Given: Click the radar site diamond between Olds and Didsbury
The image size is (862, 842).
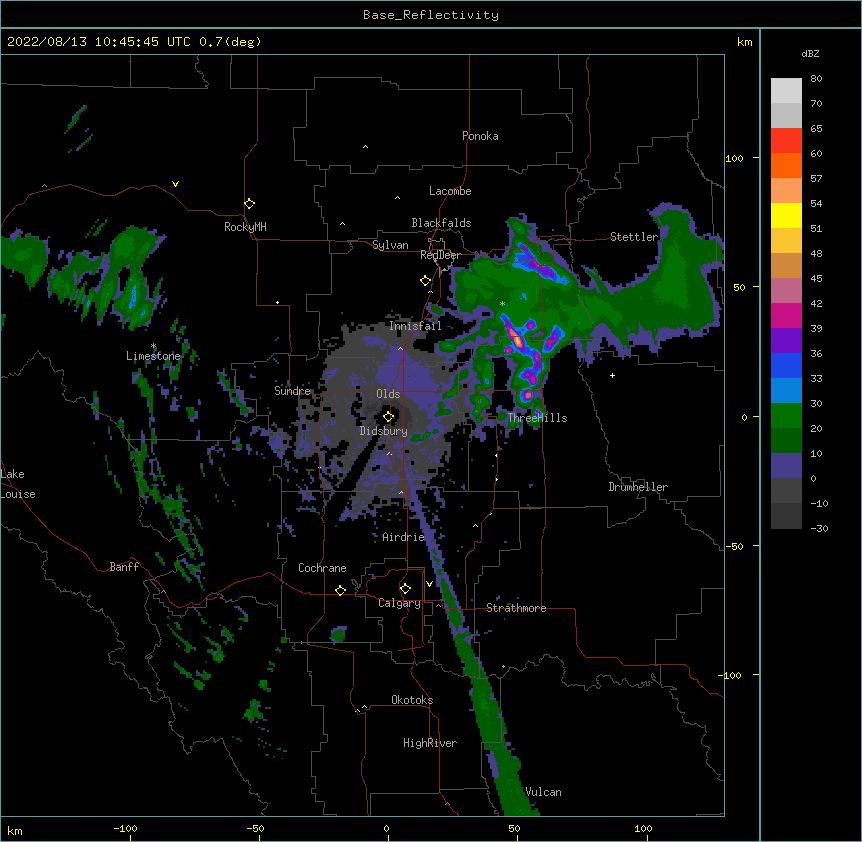Looking at the screenshot, I should (388, 417).
